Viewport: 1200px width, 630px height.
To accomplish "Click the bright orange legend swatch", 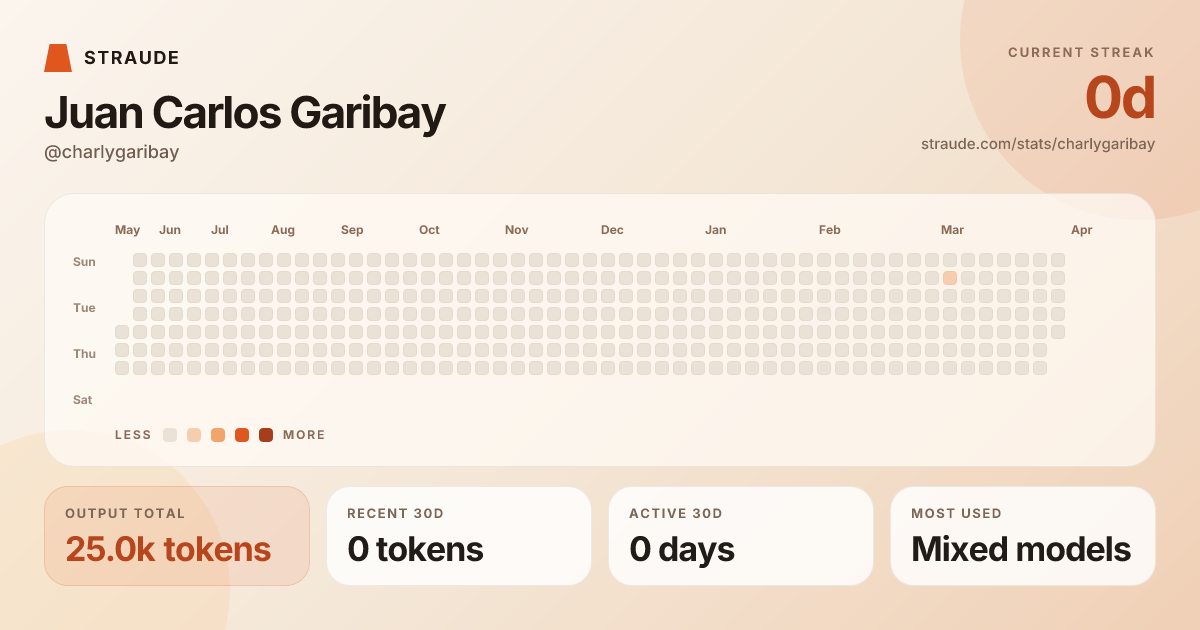I will point(242,435).
